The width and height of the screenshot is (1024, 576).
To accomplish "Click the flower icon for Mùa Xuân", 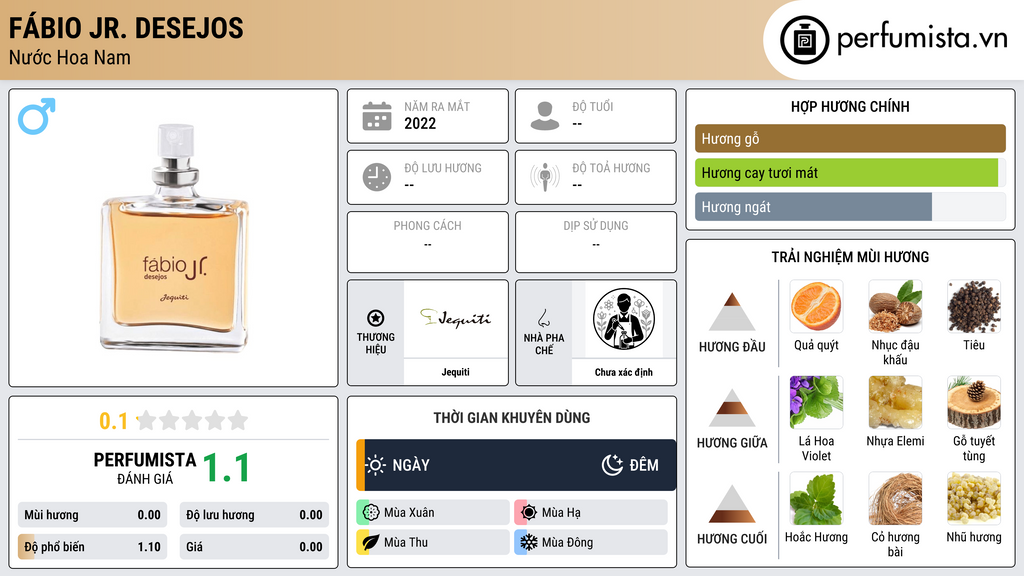I will tap(371, 513).
